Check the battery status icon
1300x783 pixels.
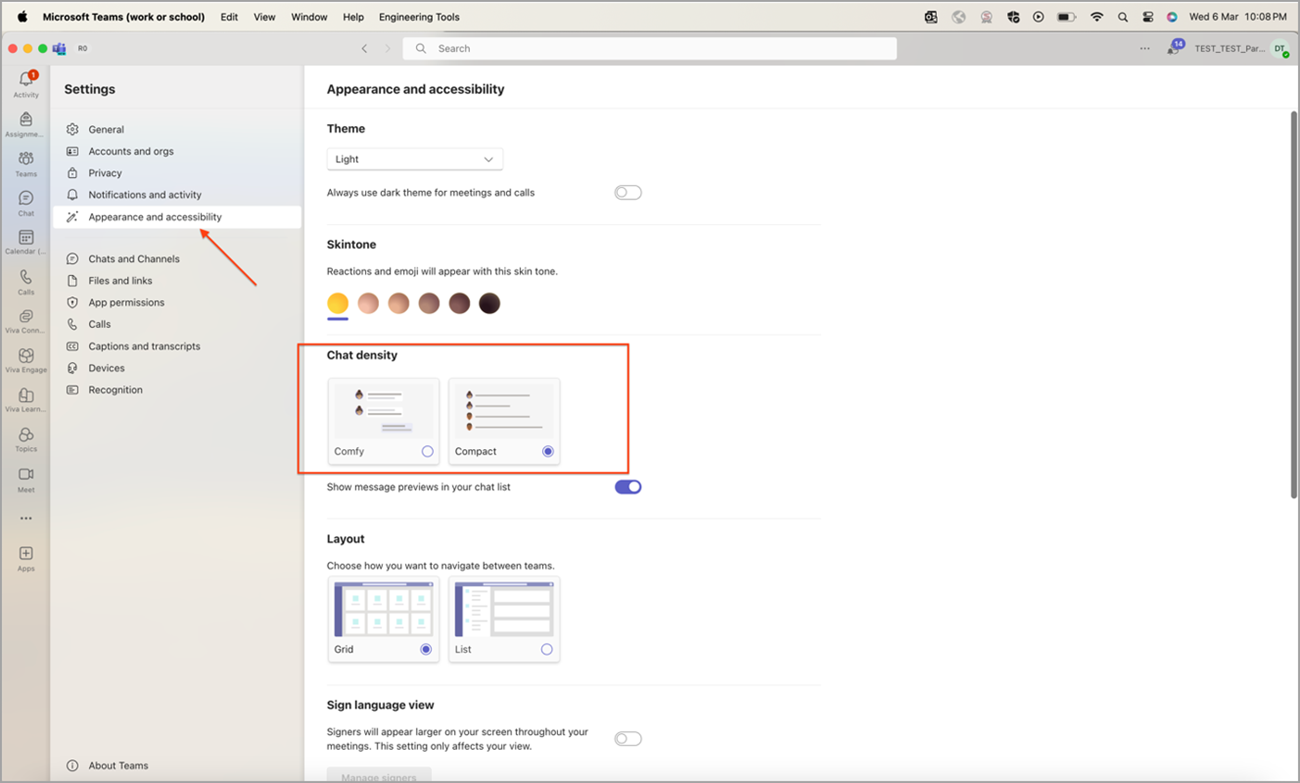[1066, 17]
